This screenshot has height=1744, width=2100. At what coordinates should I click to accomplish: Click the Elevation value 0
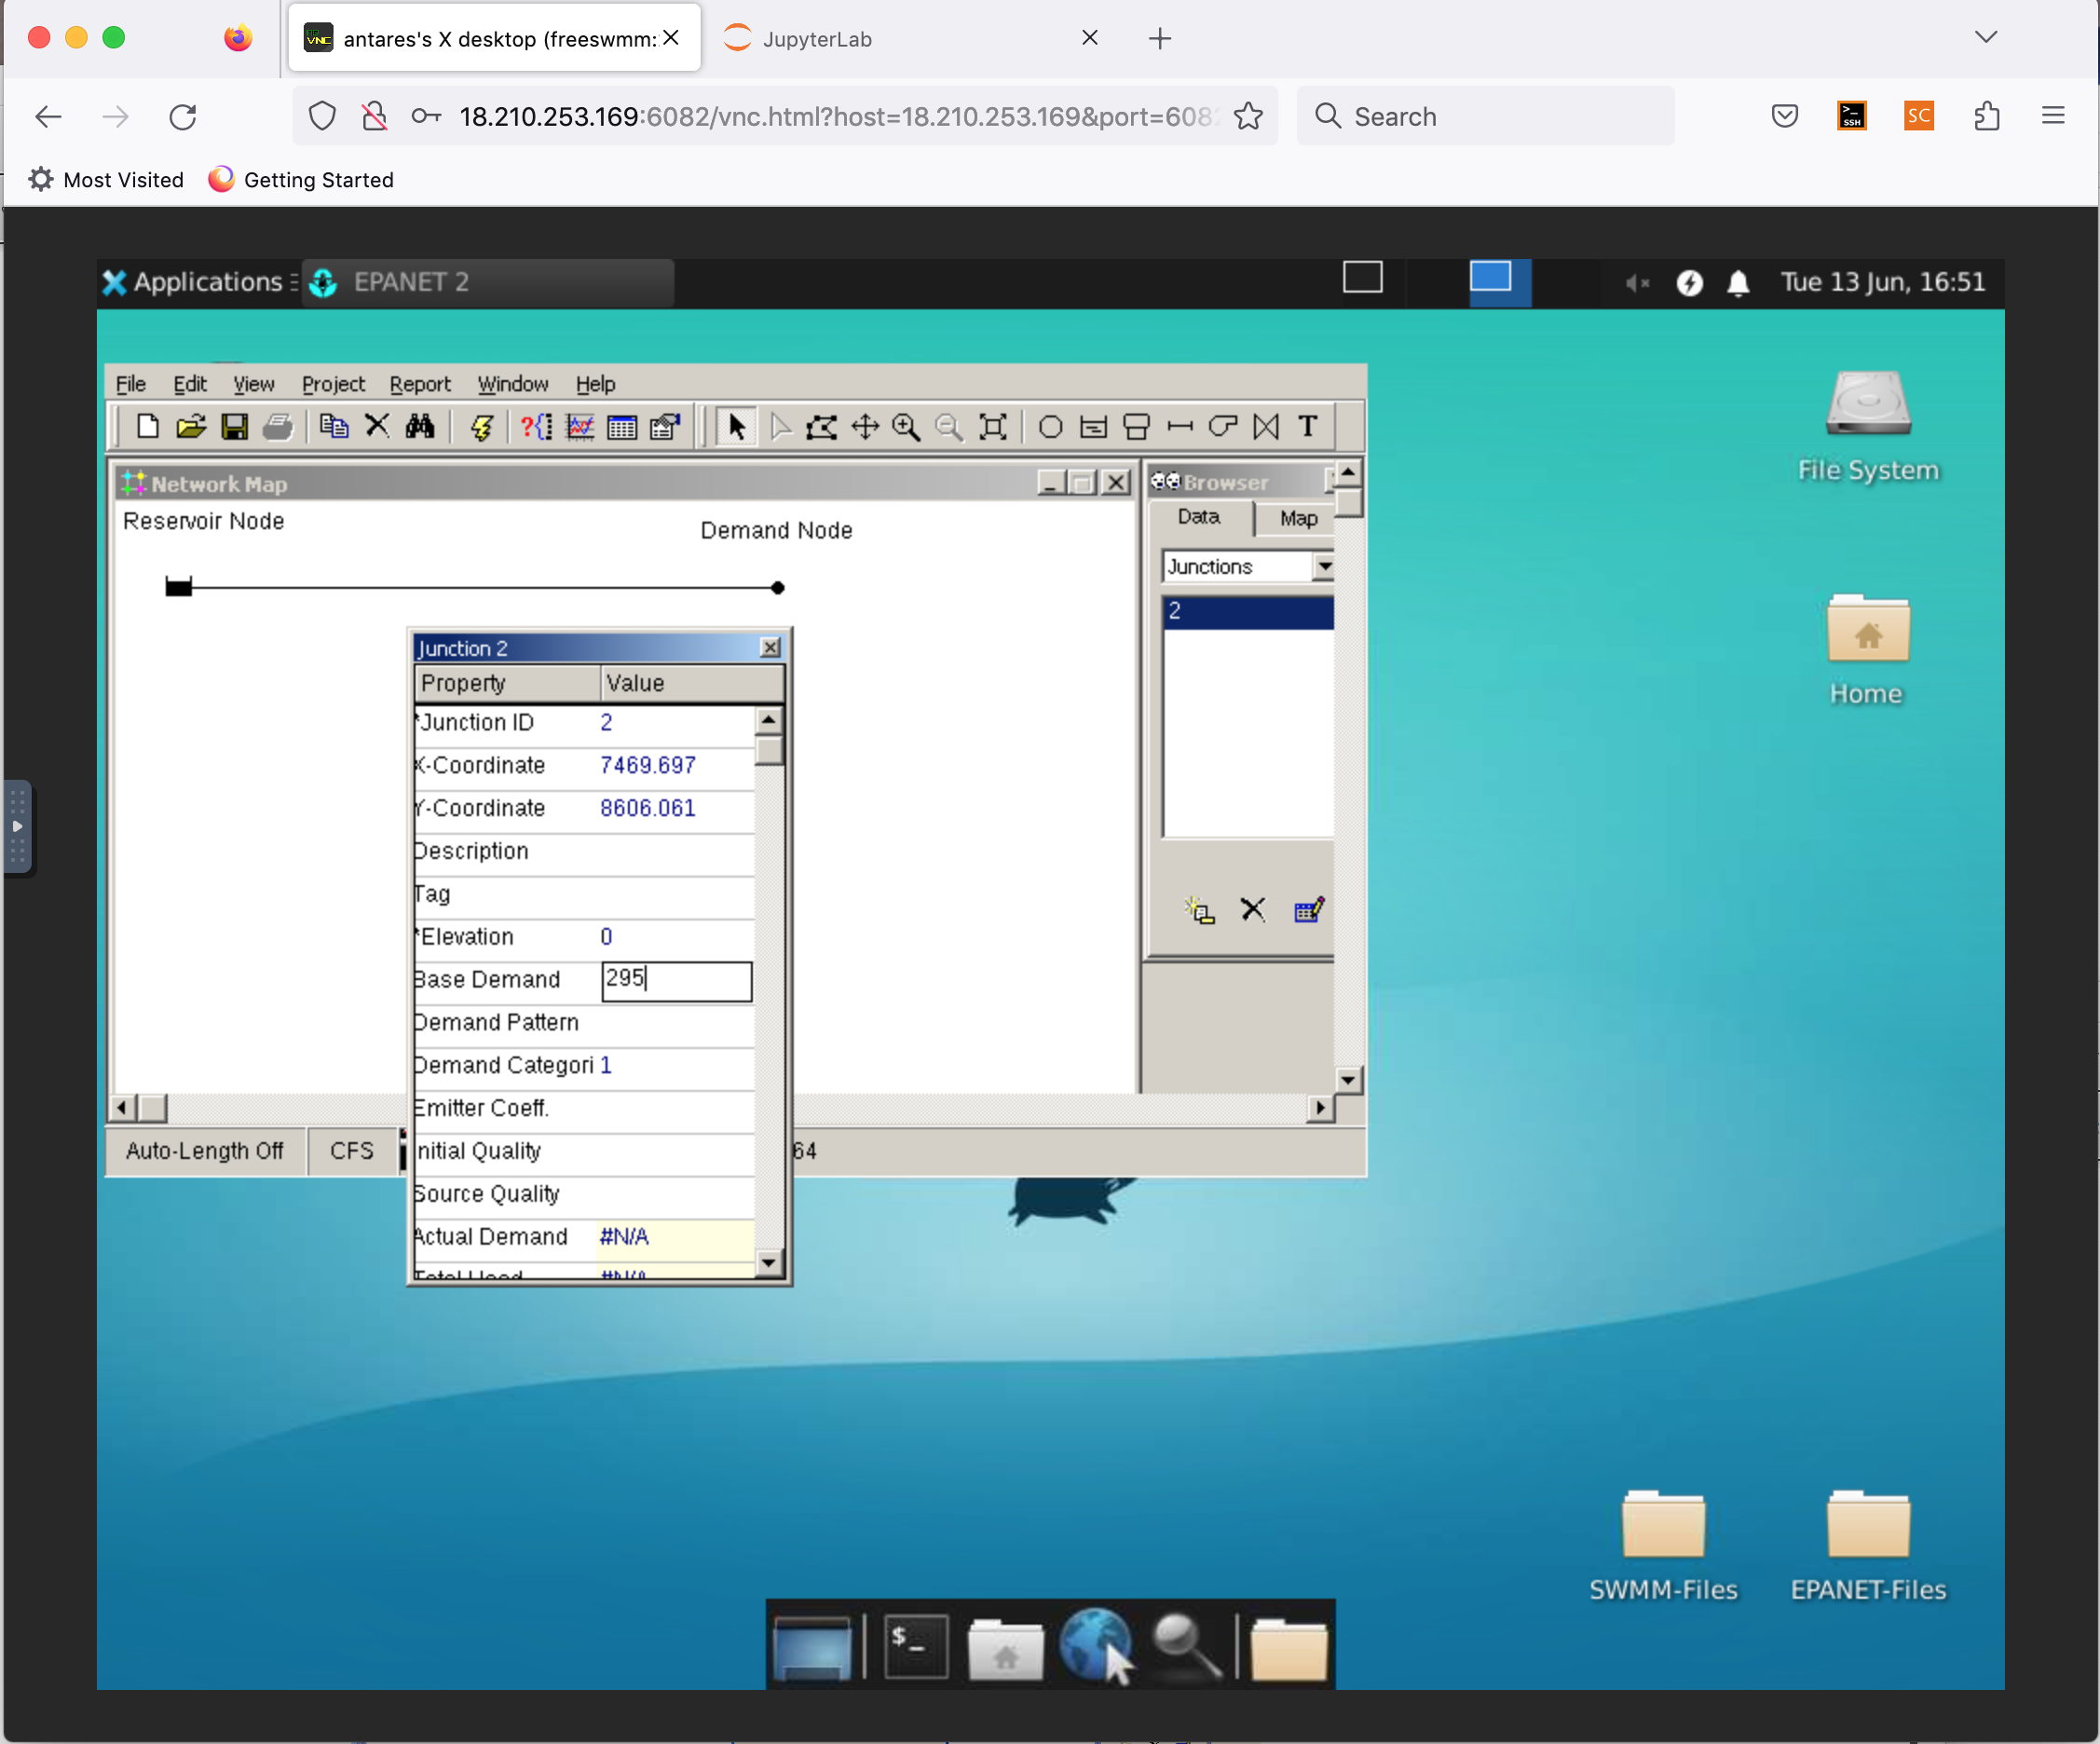(x=606, y=937)
